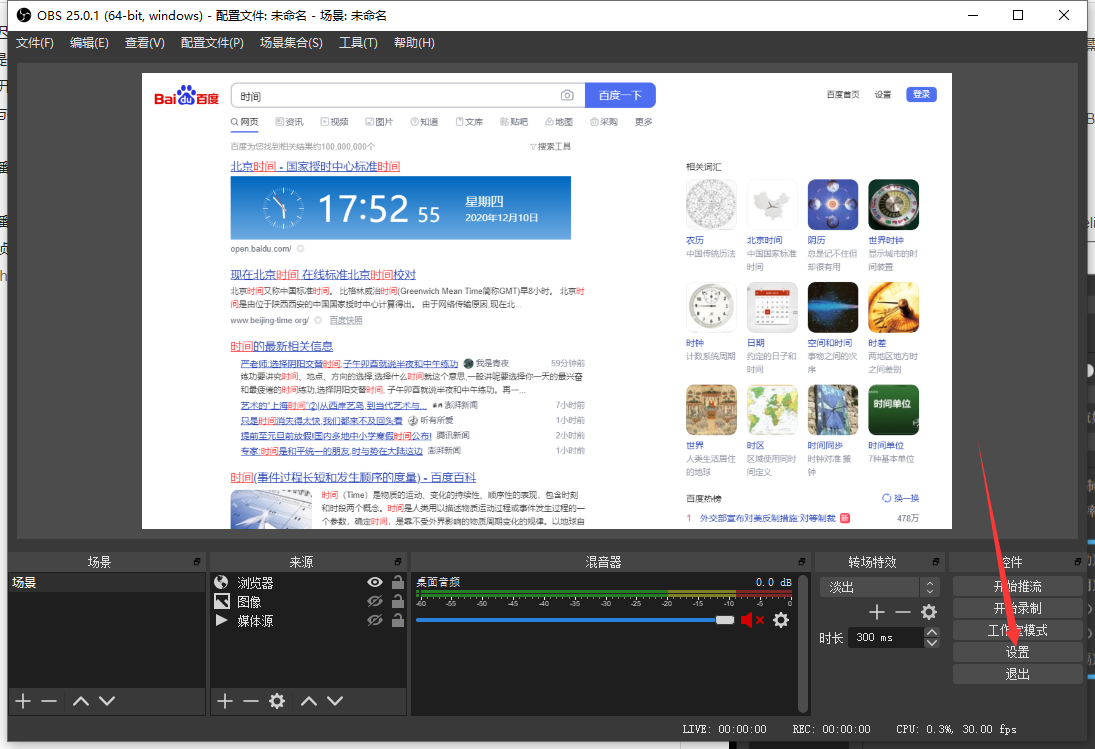Image resolution: width=1095 pixels, height=749 pixels.
Task: Open source properties gear icon
Action: pos(277,701)
